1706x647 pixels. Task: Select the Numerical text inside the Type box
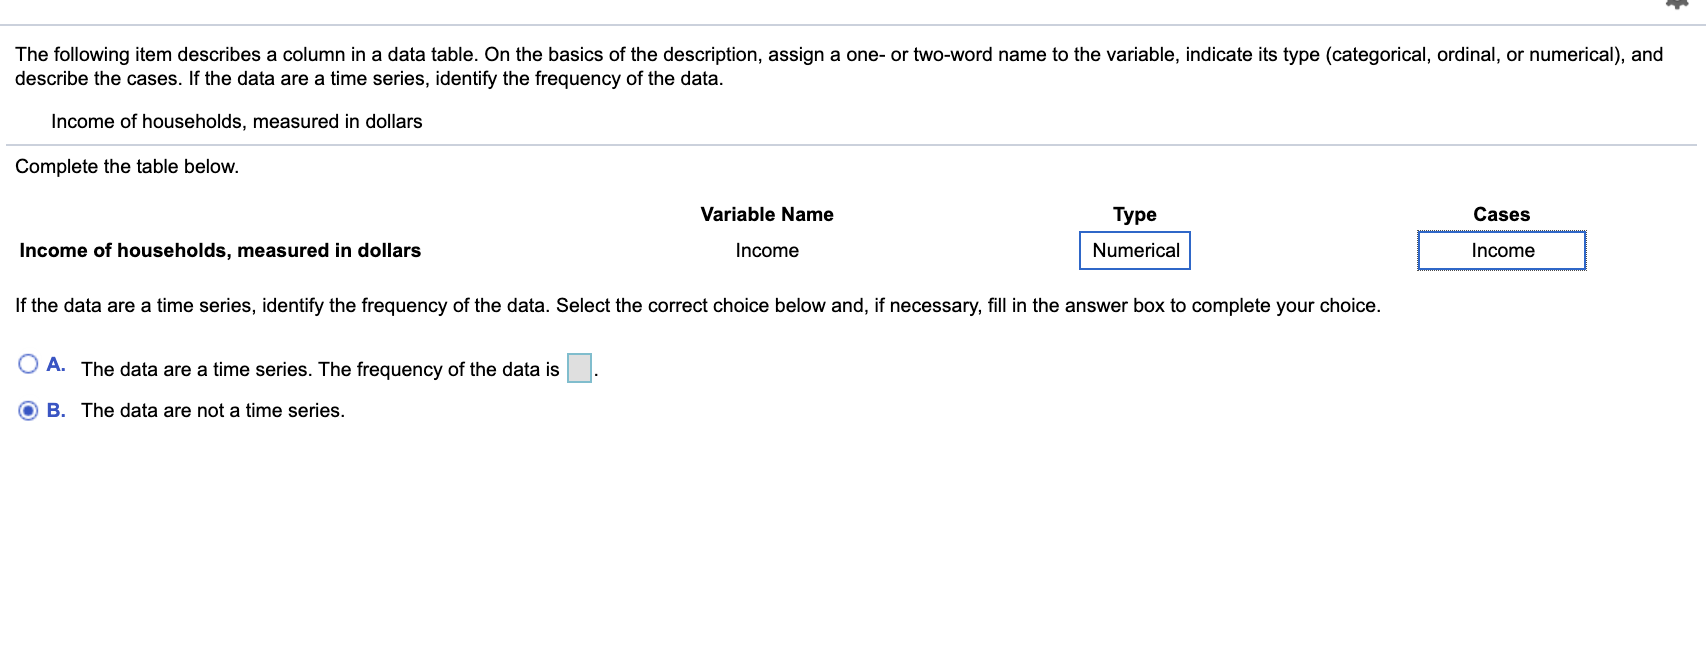(x=1134, y=250)
